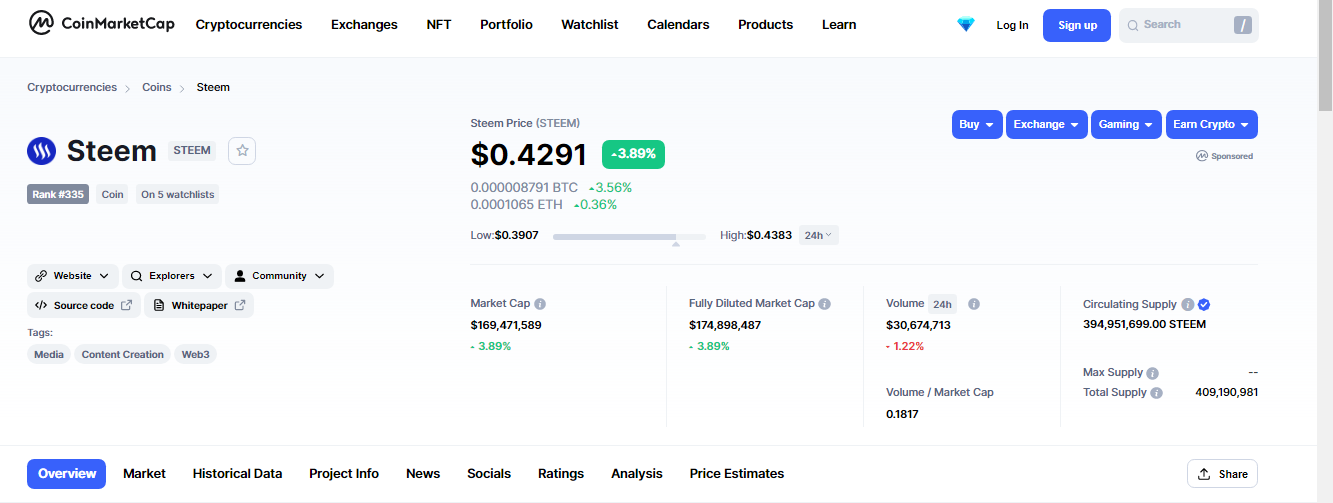Image resolution: width=1333 pixels, height=503 pixels.
Task: Click the Whitepaper external link icon
Action: point(240,305)
